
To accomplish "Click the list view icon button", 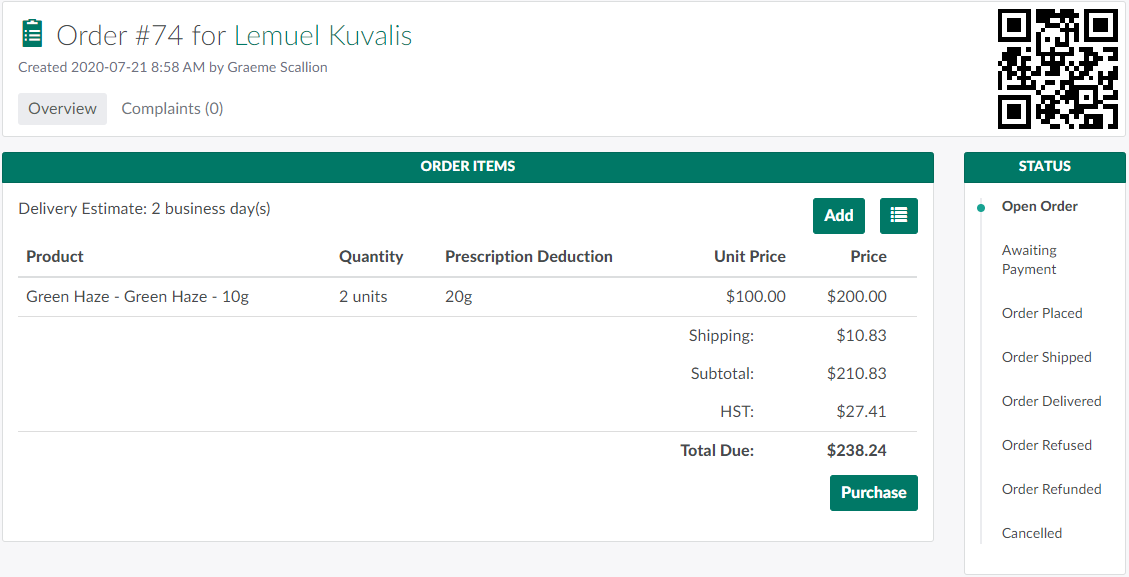I will click(x=898, y=215).
